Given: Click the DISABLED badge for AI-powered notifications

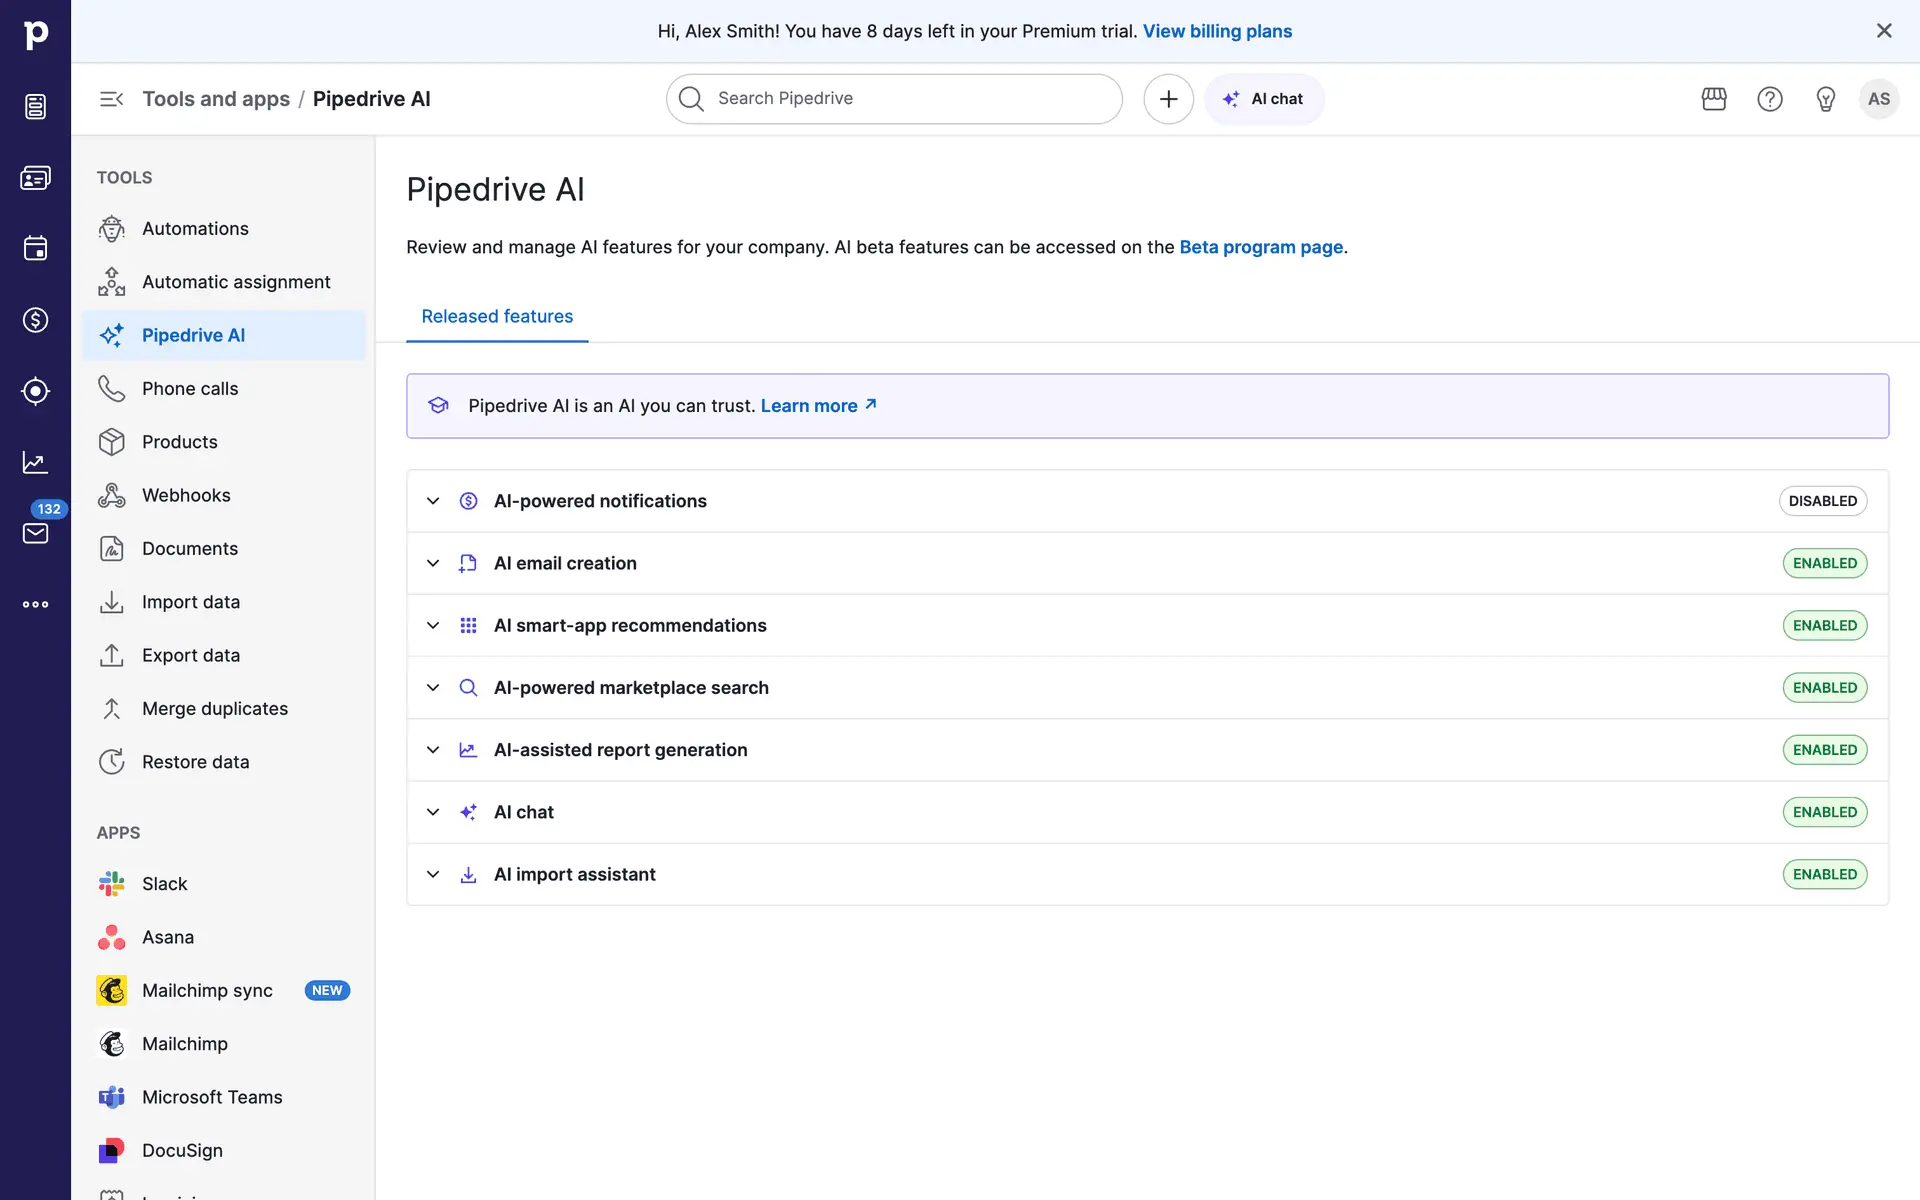Looking at the screenshot, I should click(1822, 501).
